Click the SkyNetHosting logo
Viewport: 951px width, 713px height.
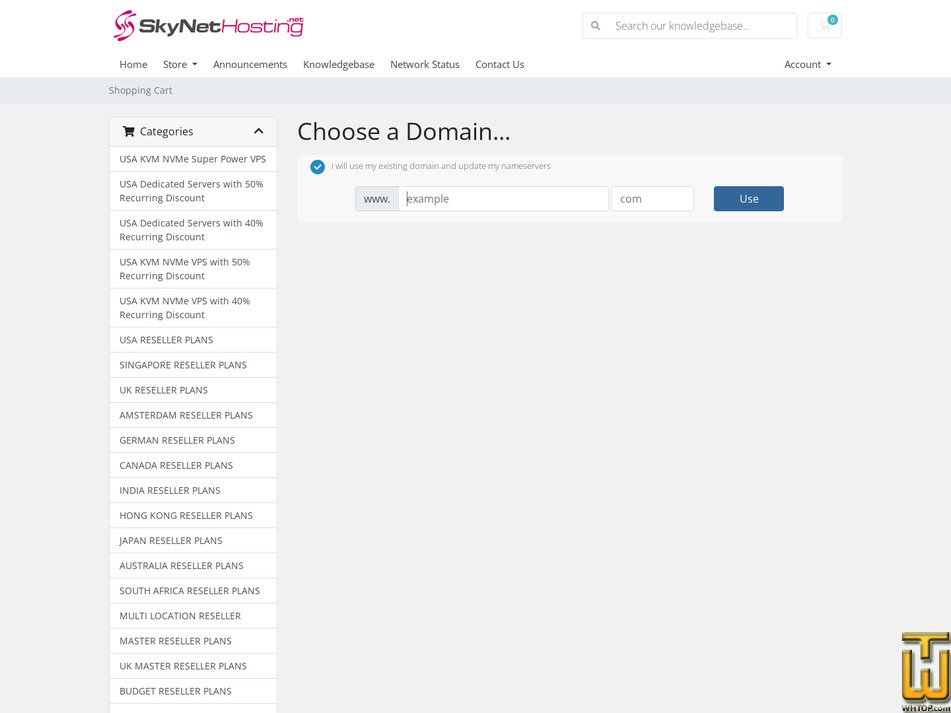pos(208,26)
